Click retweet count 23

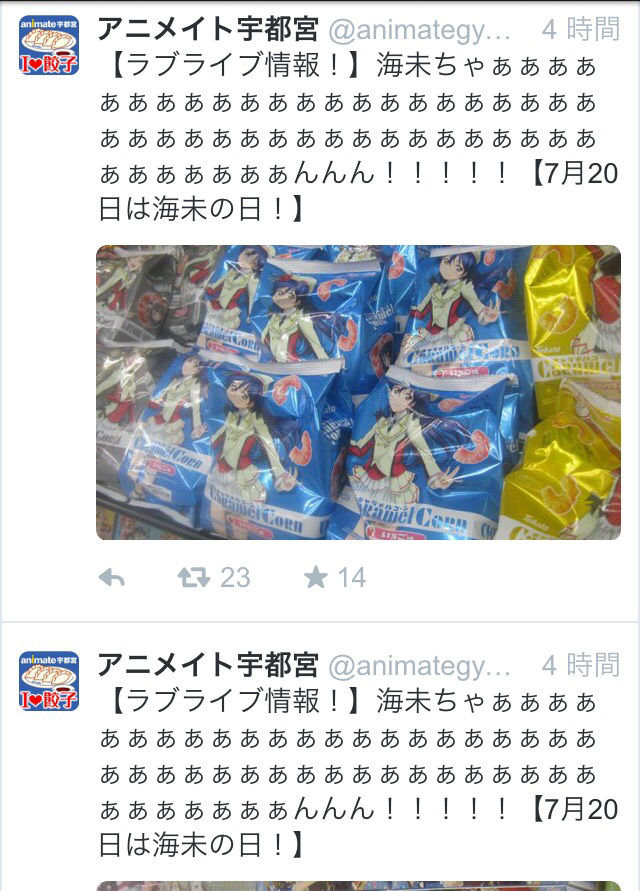coord(235,578)
